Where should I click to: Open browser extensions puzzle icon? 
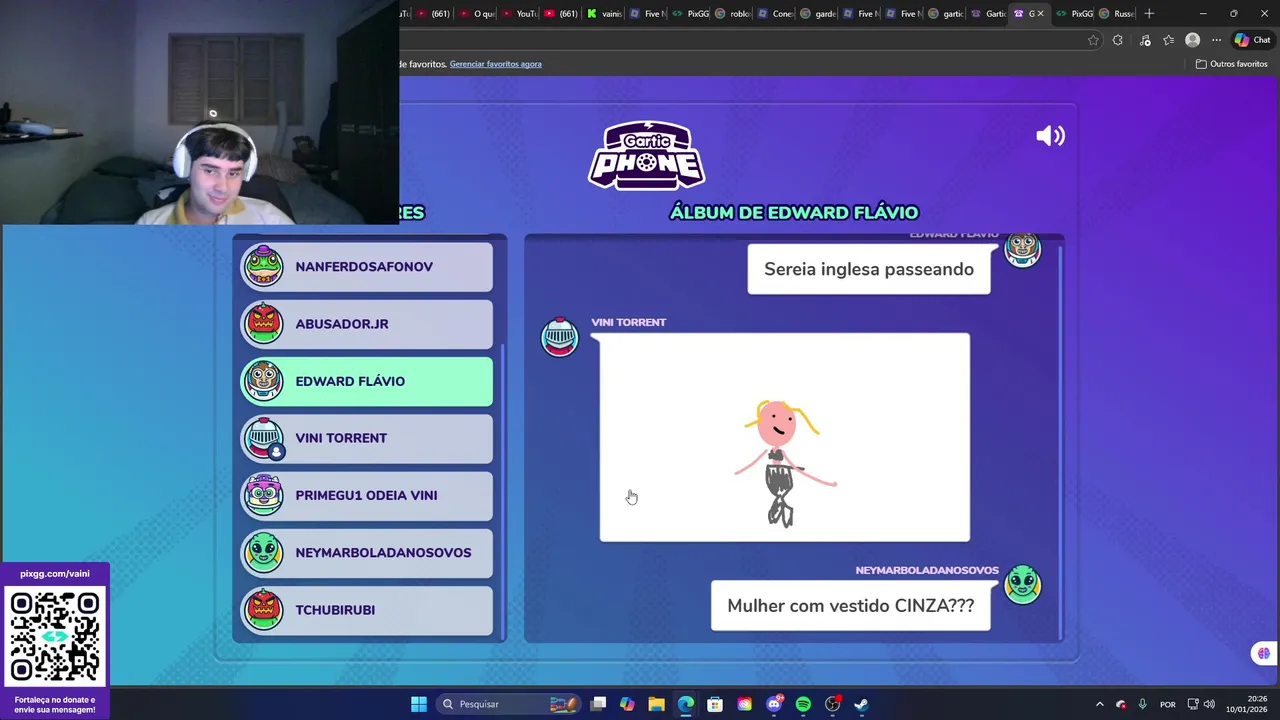(1118, 40)
